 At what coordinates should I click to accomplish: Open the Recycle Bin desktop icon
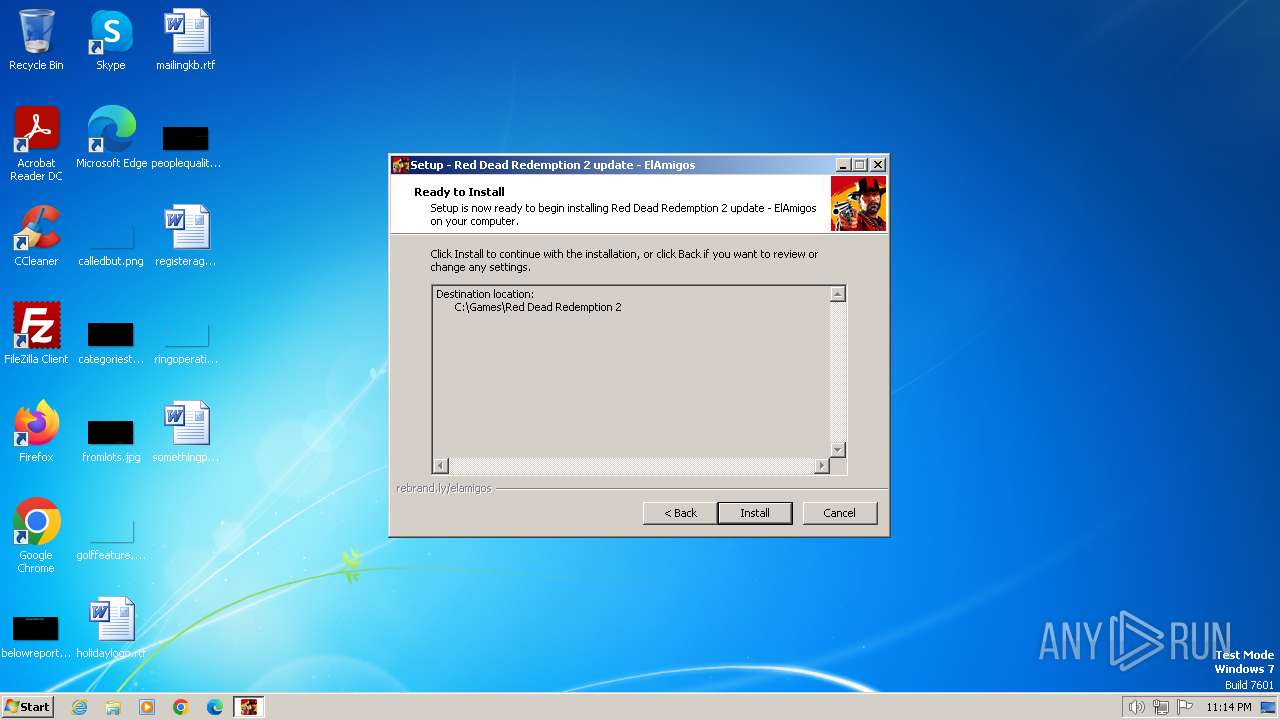click(x=36, y=40)
